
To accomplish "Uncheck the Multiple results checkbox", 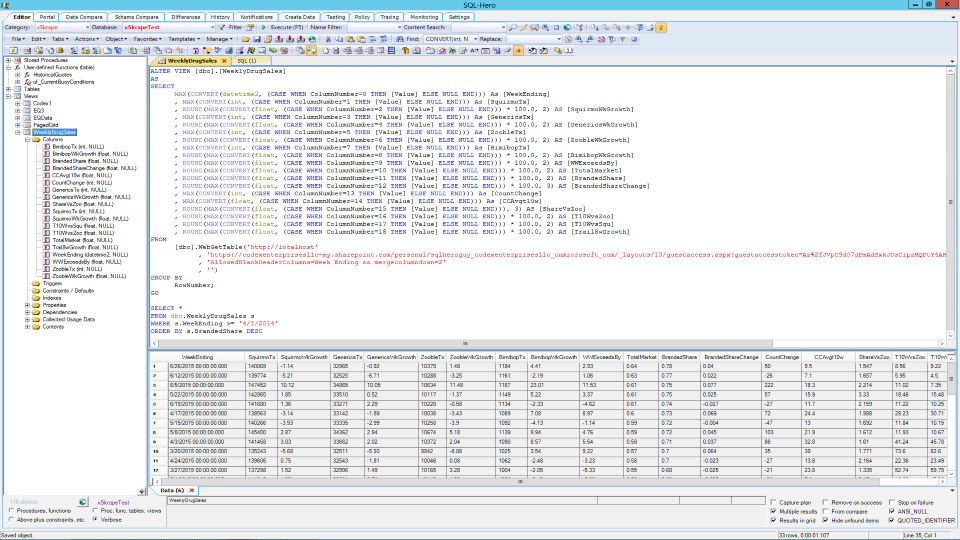I will [x=773, y=511].
